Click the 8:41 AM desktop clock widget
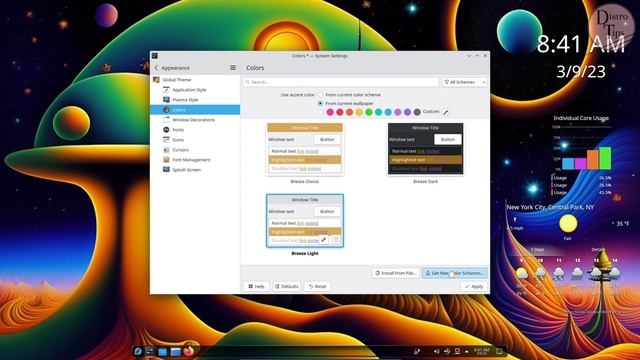Viewport: 640px width, 360px height. (581, 44)
